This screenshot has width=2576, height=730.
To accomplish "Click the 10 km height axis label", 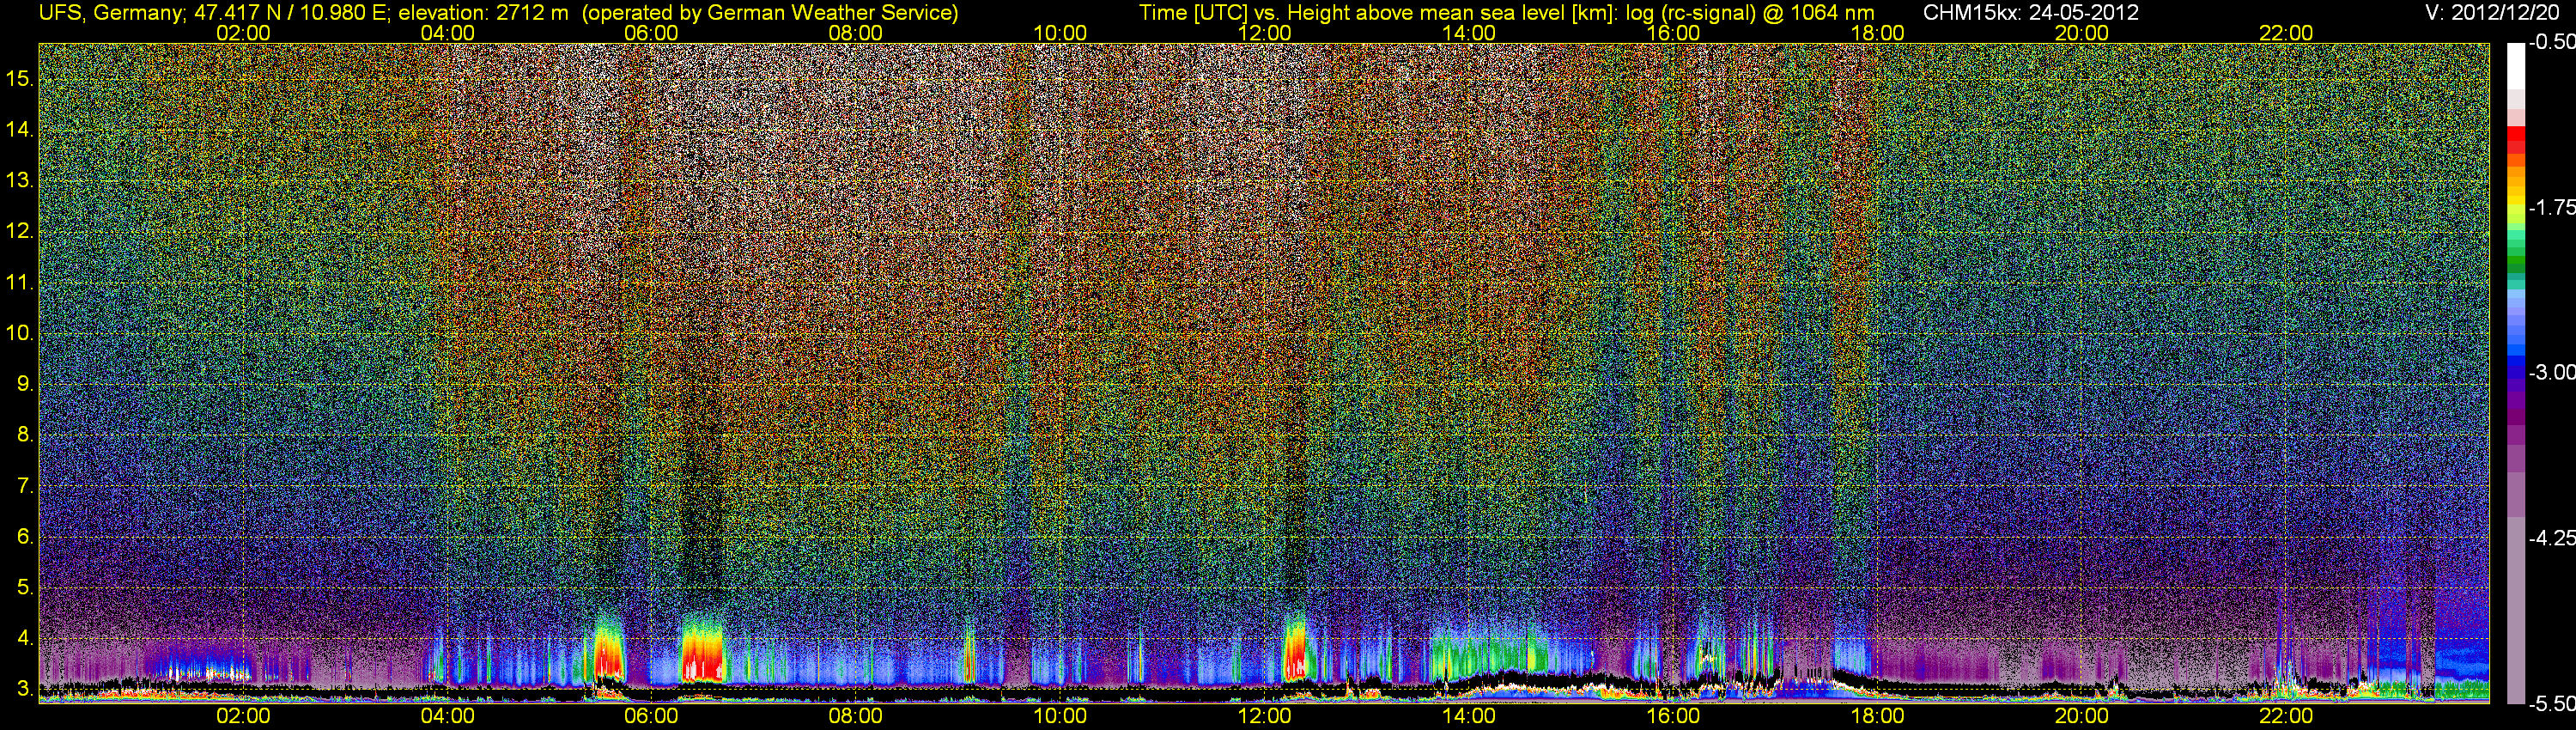I will click(20, 333).
